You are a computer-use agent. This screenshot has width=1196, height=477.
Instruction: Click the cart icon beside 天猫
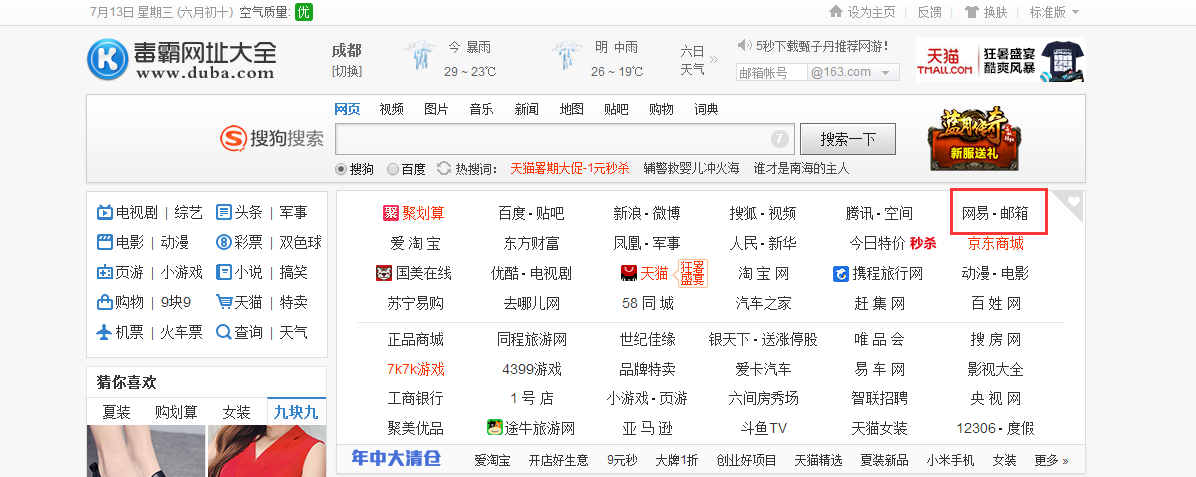[223, 302]
